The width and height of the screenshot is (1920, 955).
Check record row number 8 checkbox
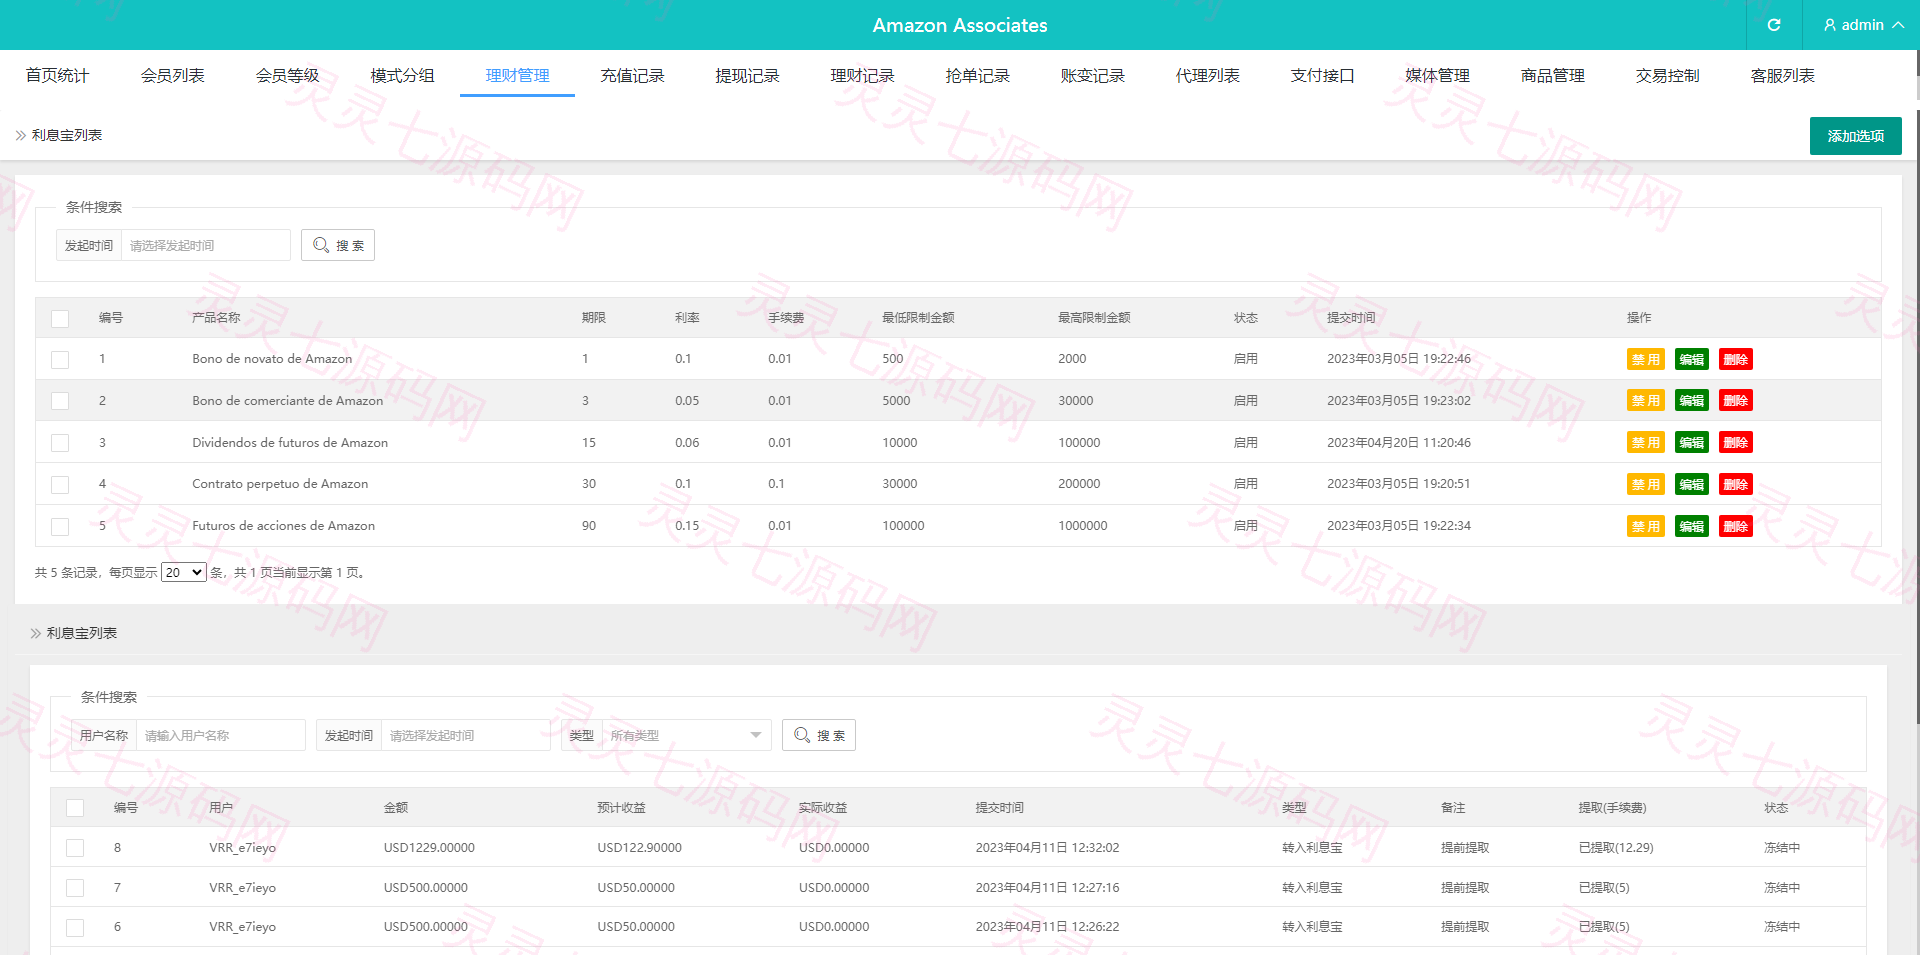75,848
